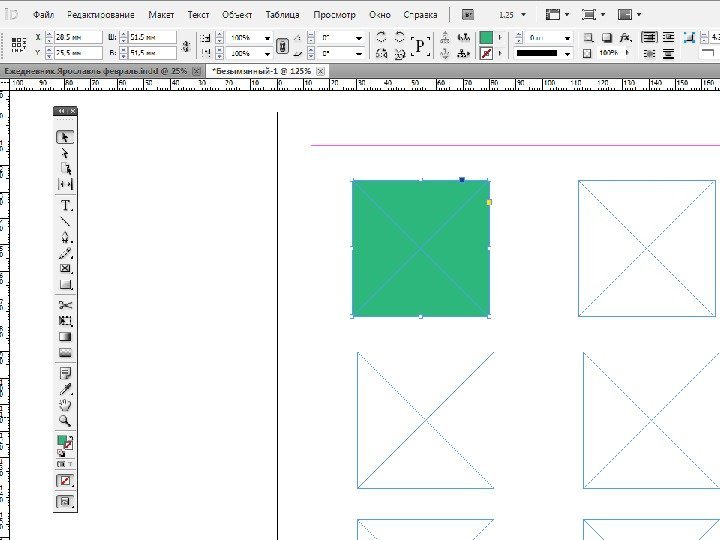Open the Объект menu

pyautogui.click(x=237, y=15)
